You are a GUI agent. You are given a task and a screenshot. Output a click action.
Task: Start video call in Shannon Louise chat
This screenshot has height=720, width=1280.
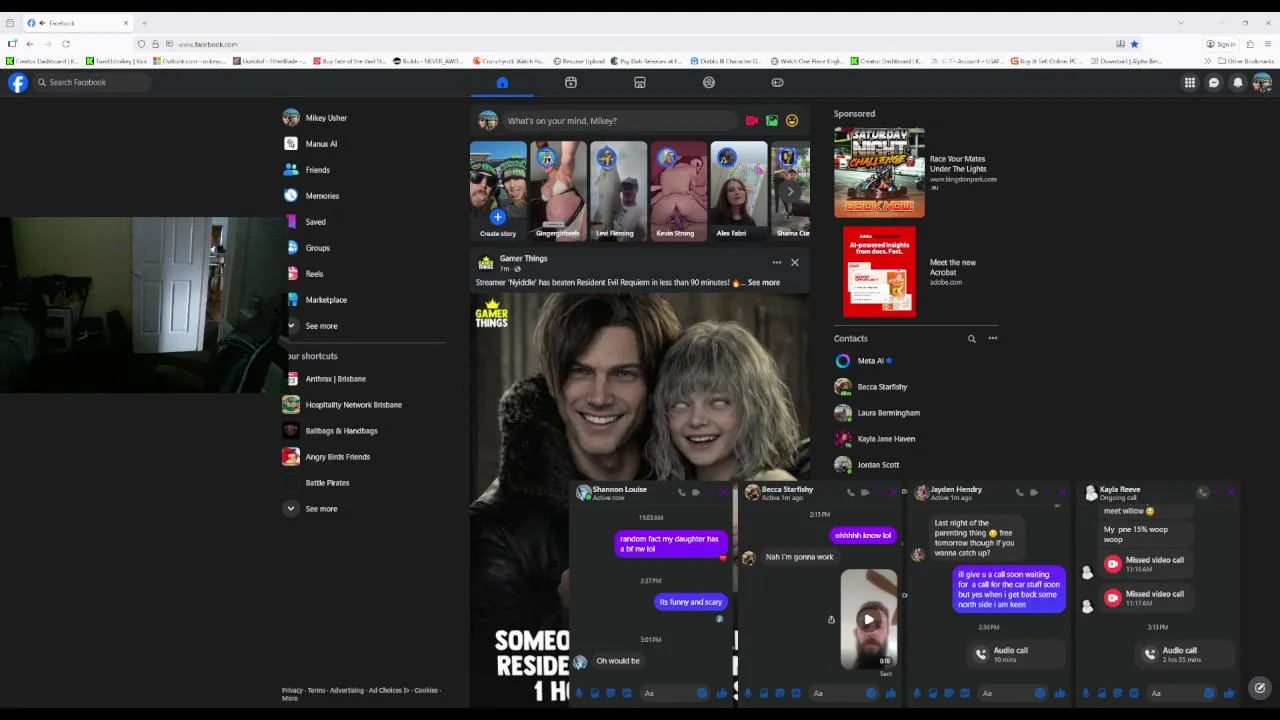(696, 492)
